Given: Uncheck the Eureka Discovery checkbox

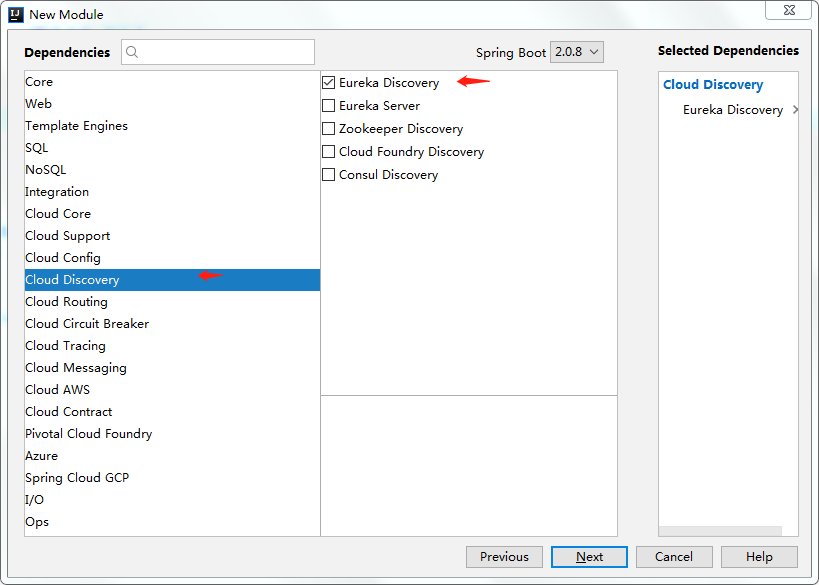Looking at the screenshot, I should pyautogui.click(x=329, y=83).
